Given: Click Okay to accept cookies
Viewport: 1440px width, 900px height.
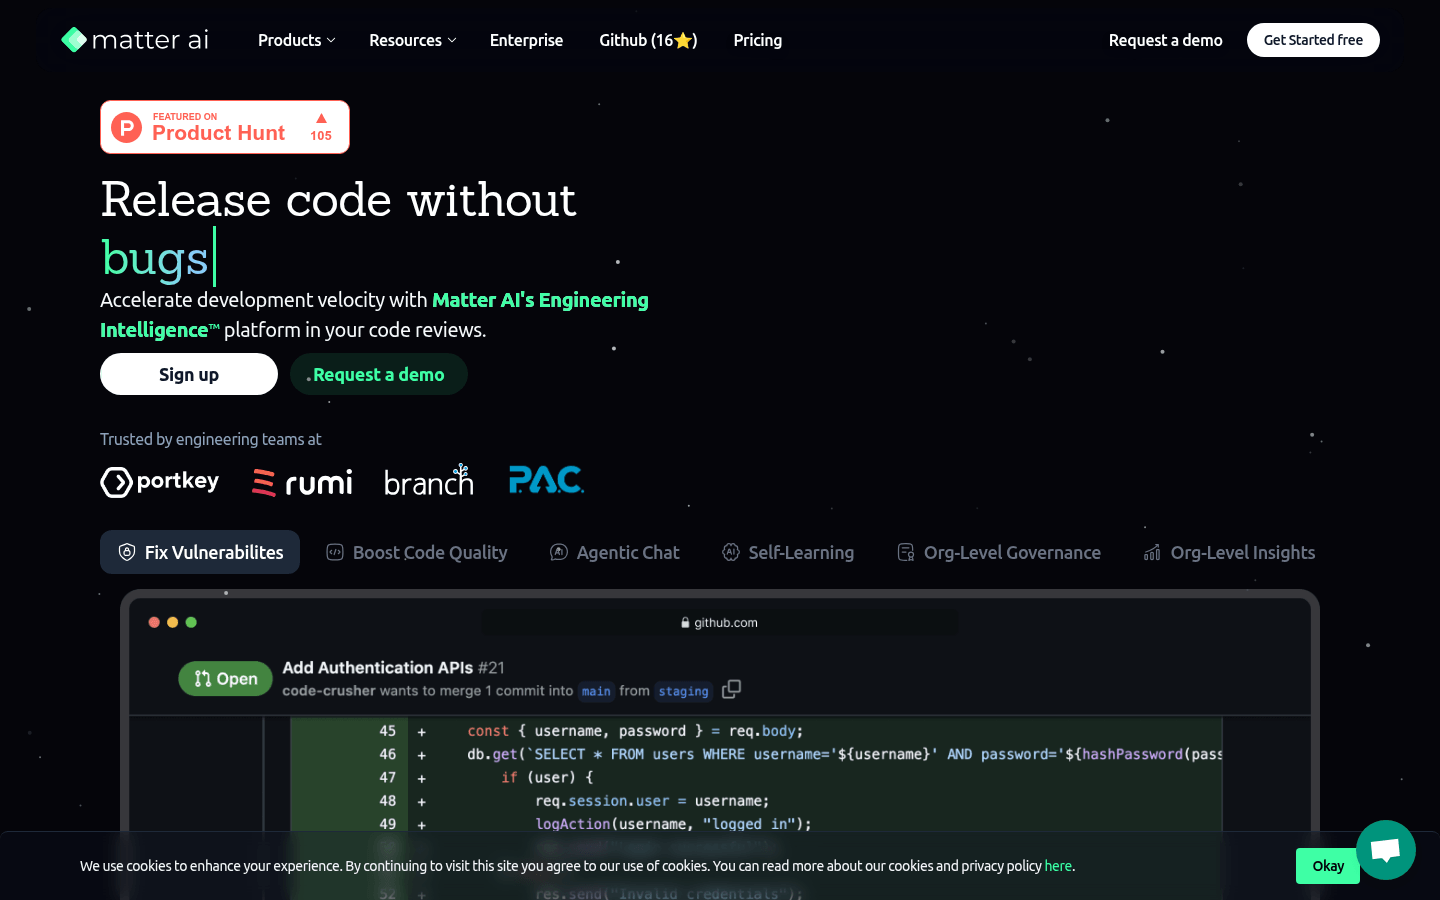Looking at the screenshot, I should (x=1328, y=866).
